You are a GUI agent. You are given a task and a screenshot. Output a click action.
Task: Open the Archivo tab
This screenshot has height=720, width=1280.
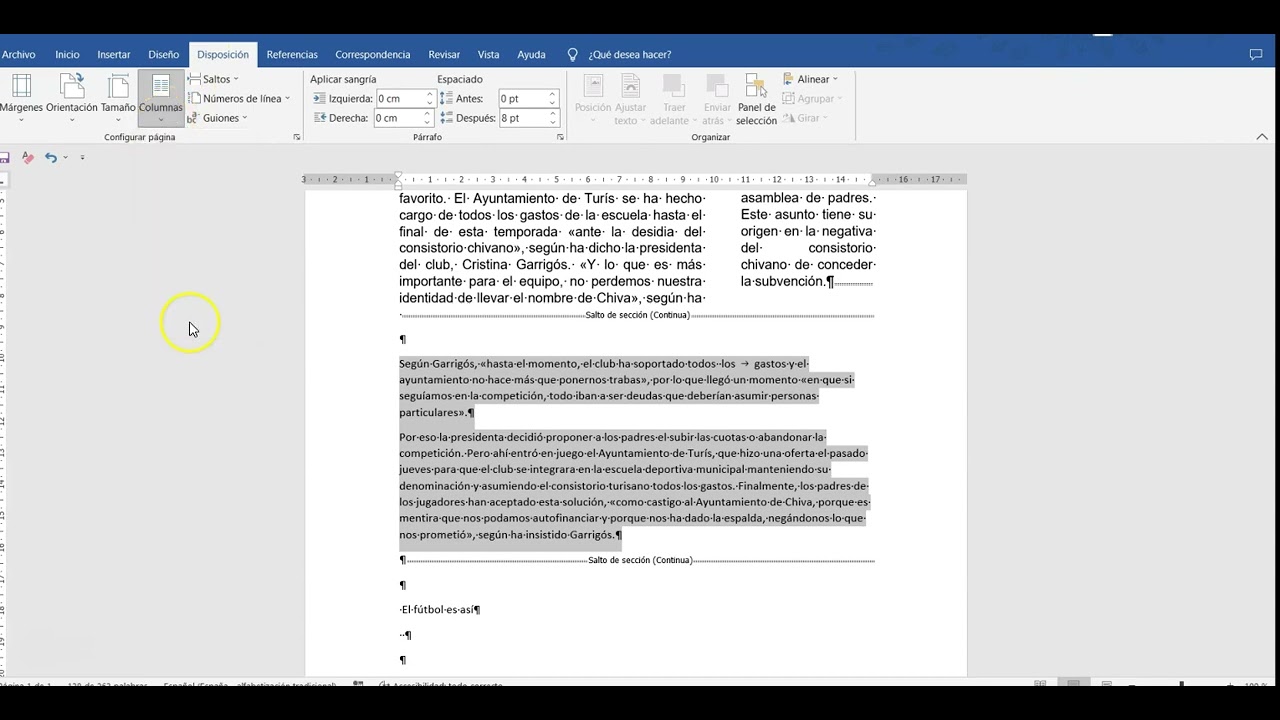pyautogui.click(x=18, y=55)
